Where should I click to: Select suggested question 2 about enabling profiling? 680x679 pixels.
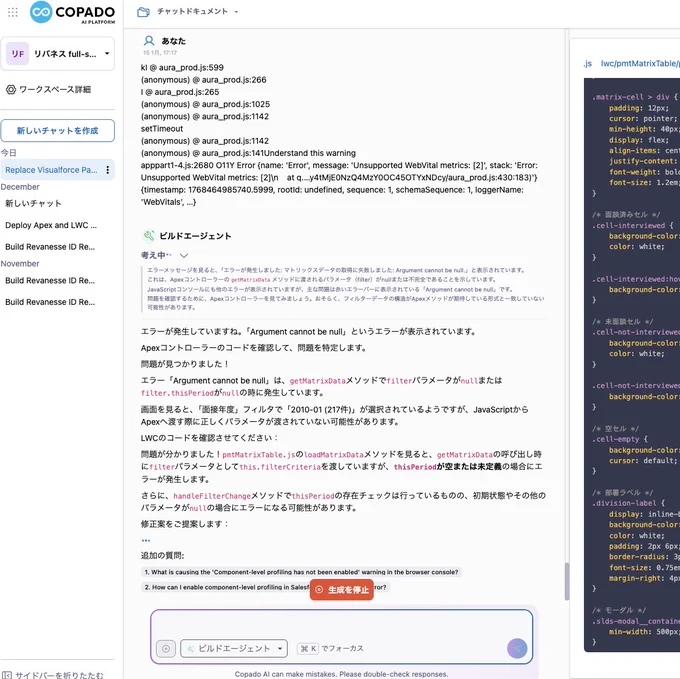265,587
